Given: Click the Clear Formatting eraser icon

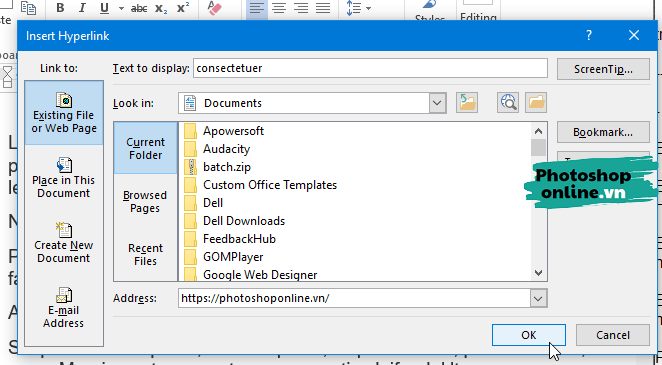Looking at the screenshot, I should [x=214, y=8].
